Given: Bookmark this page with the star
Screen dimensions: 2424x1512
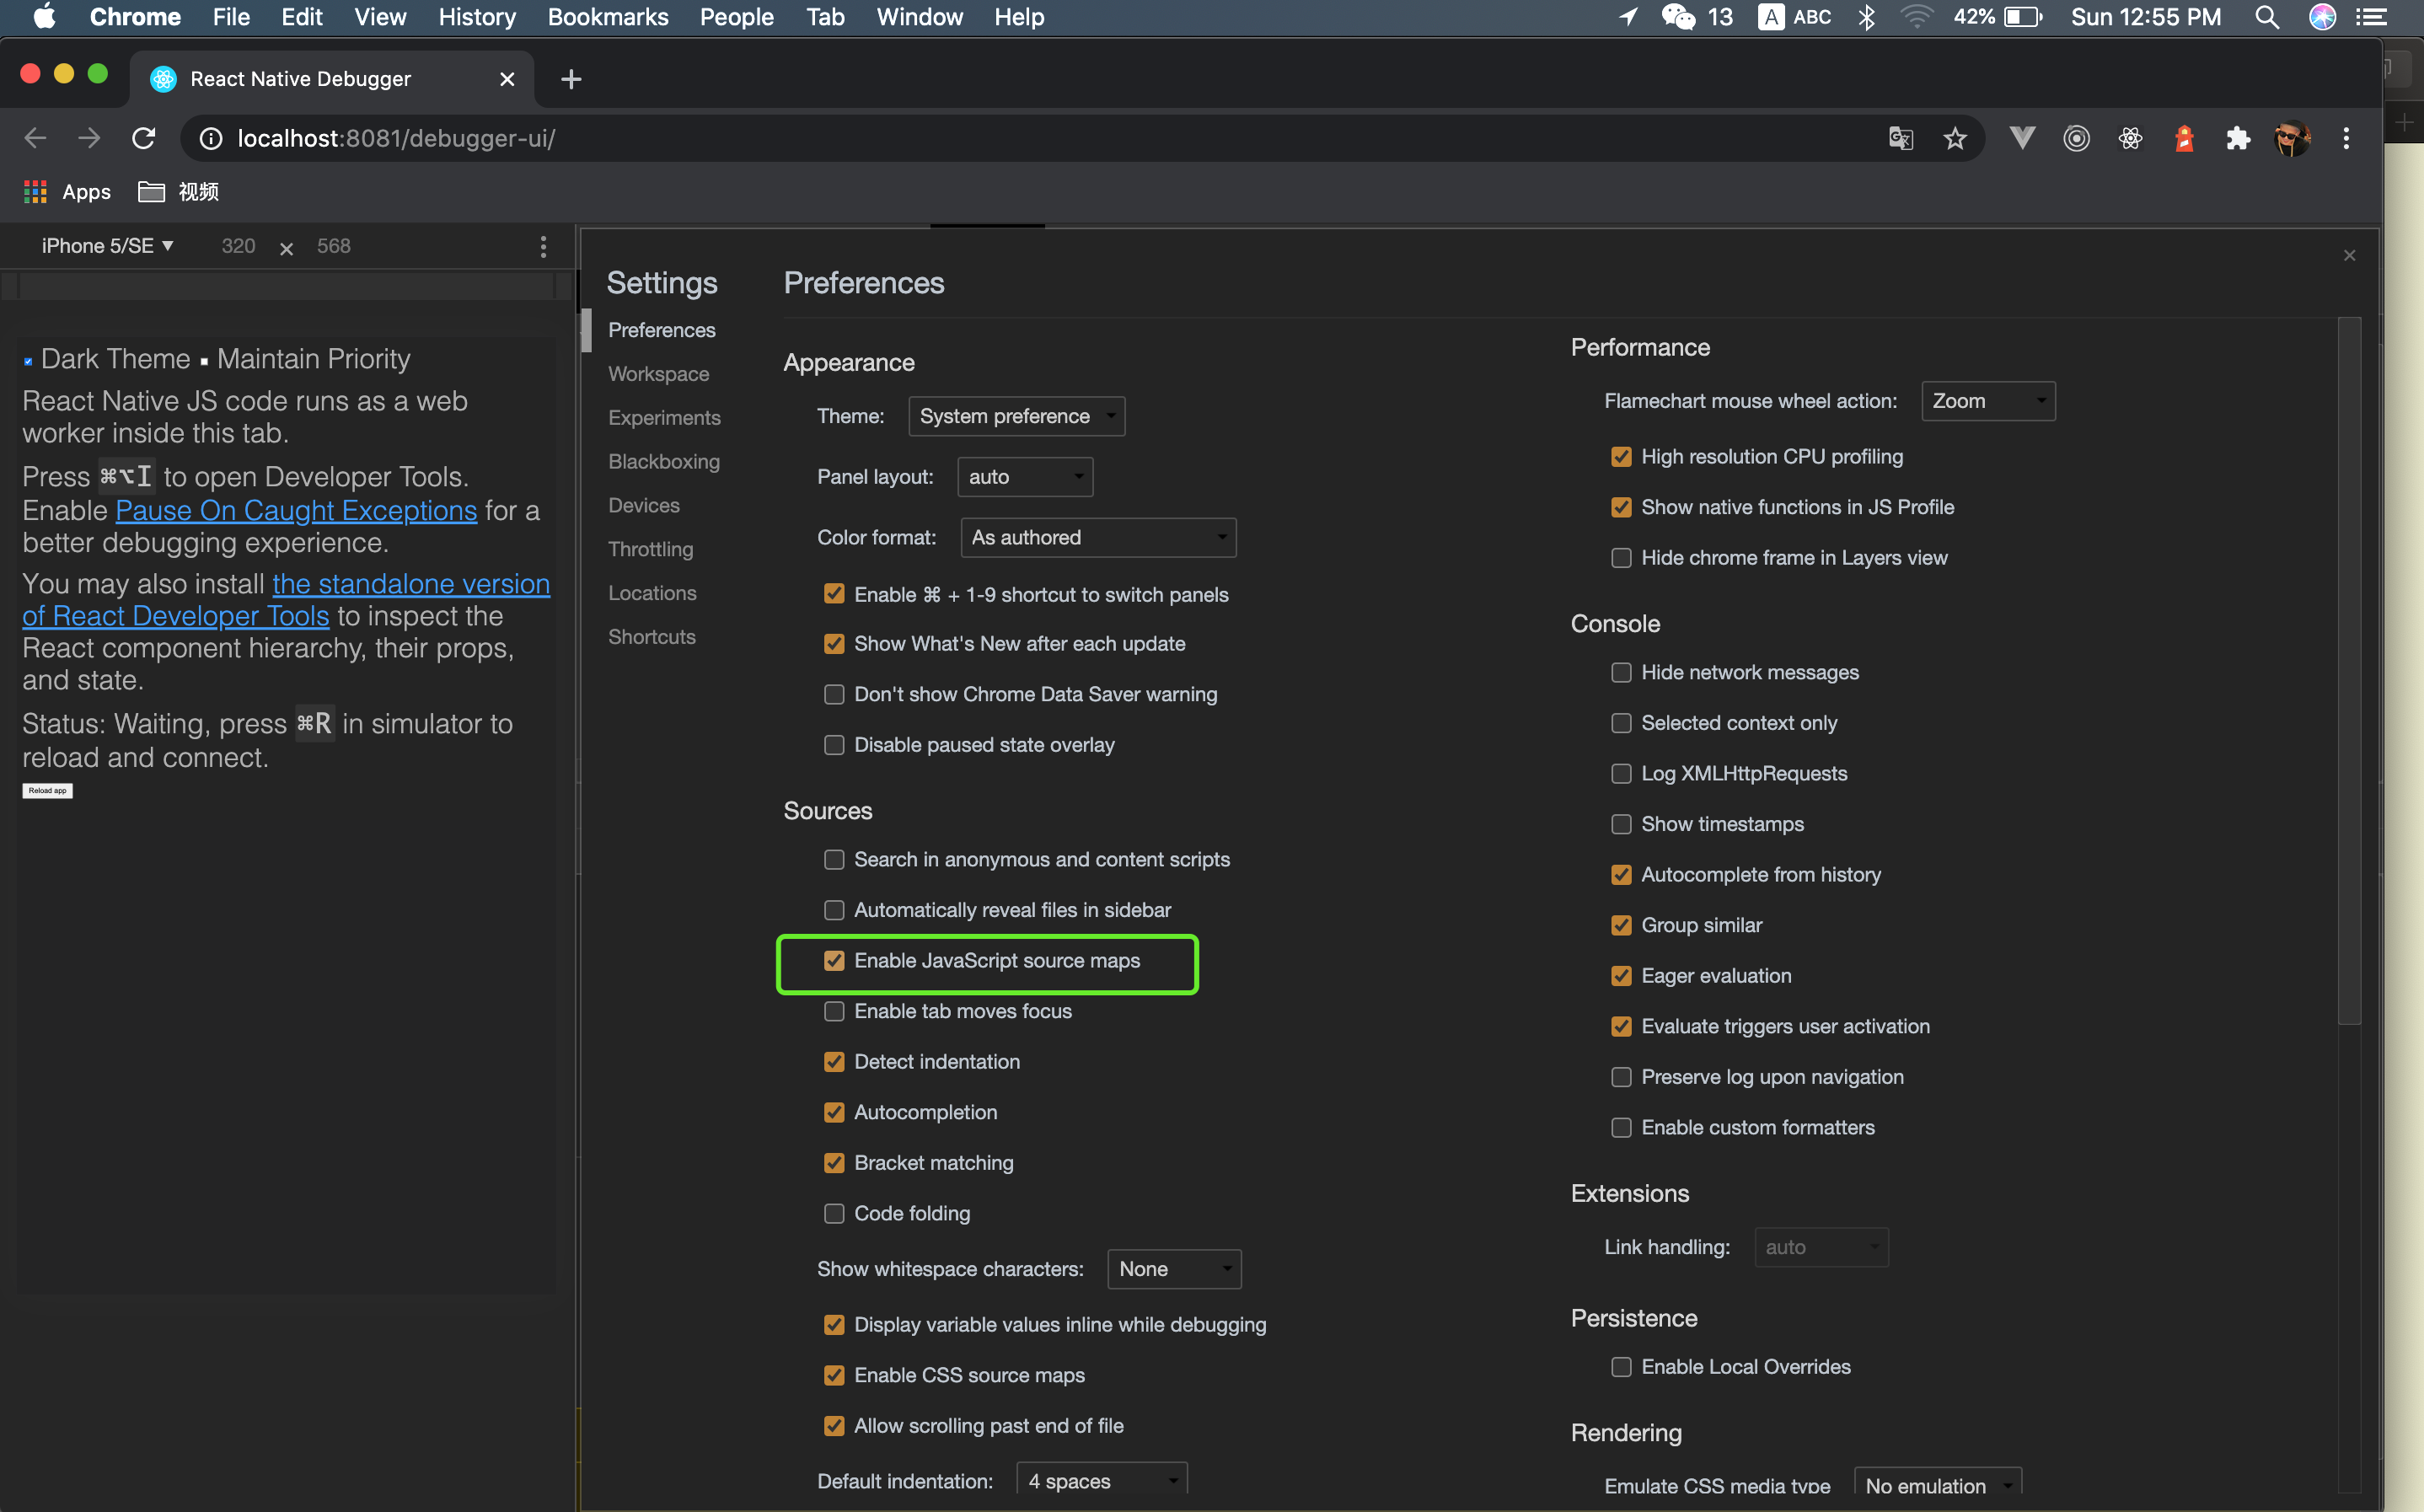Looking at the screenshot, I should [x=1954, y=138].
